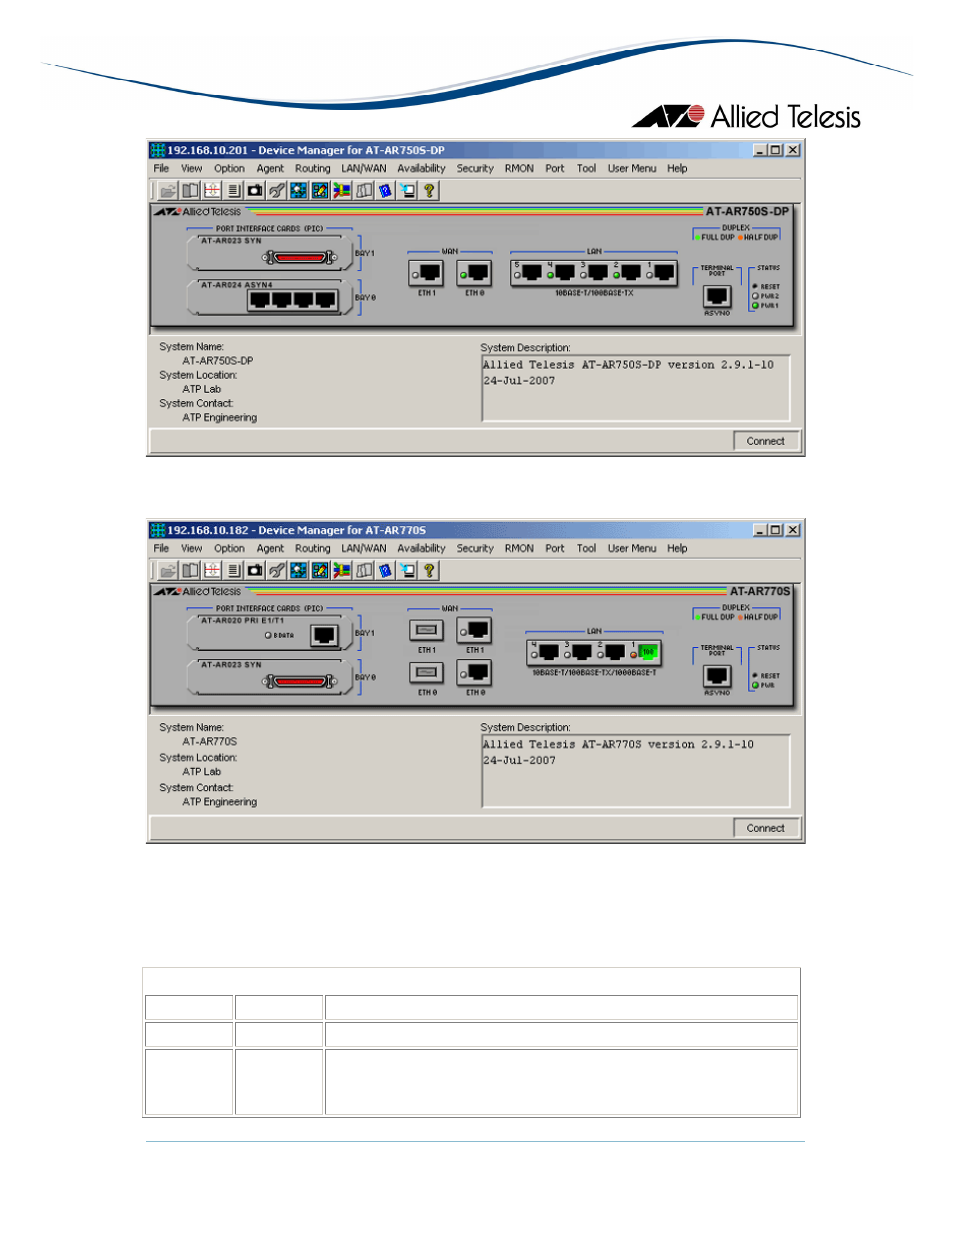Click the ASYN0 terminal port on AT-AR750S-DP

[717, 296]
